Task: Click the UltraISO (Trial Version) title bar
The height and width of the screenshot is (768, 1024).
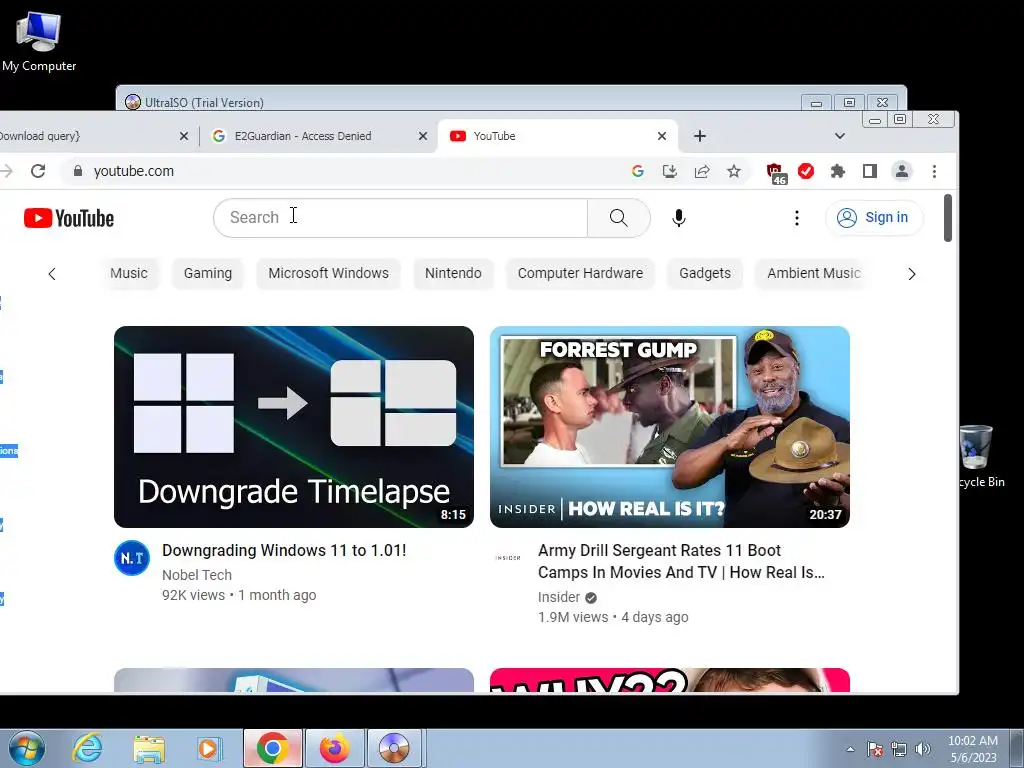Action: [457, 103]
